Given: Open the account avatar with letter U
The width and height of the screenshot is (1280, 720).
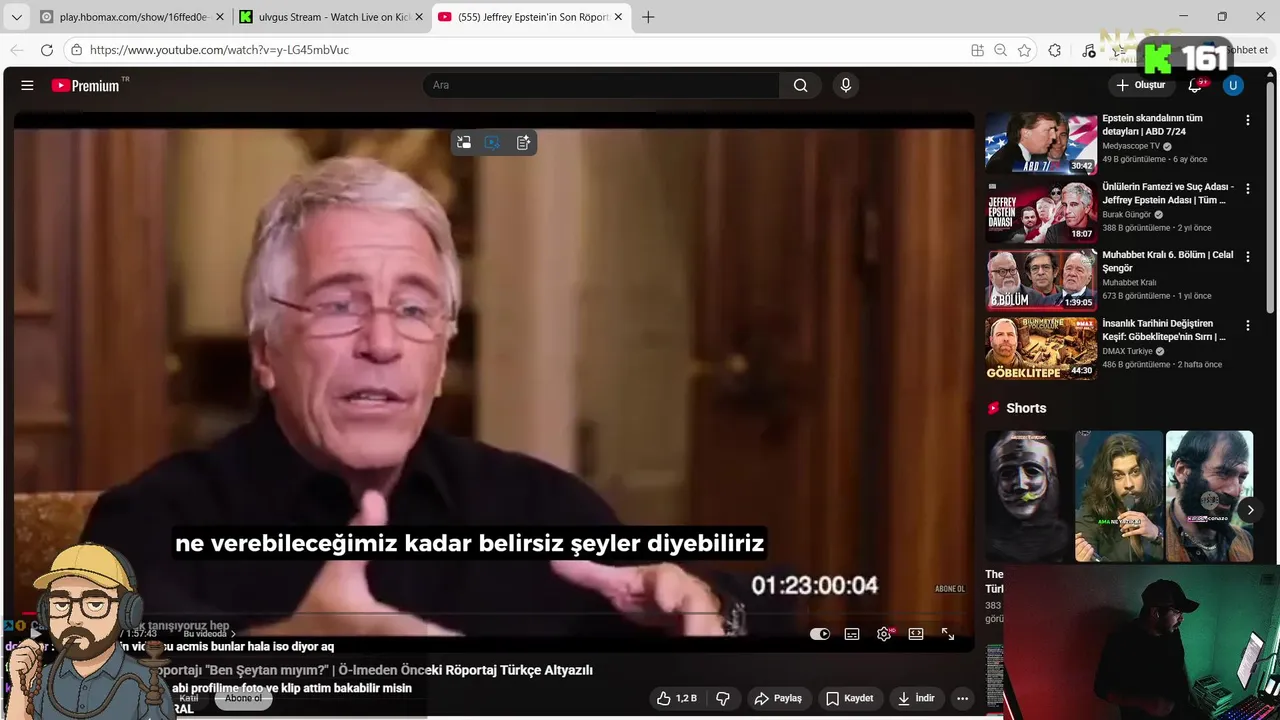Looking at the screenshot, I should click(1233, 86).
